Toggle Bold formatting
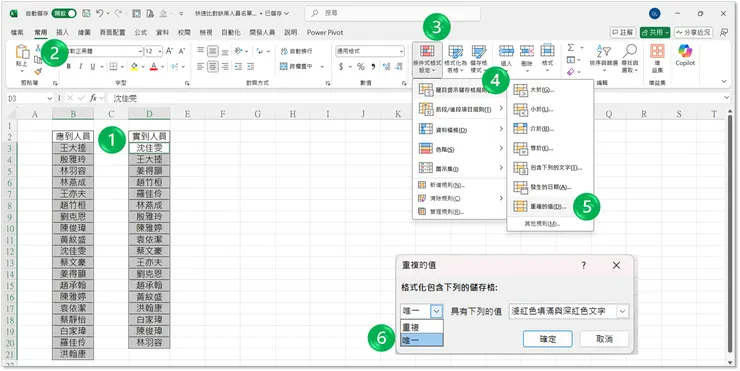The width and height of the screenshot is (740, 371). [69, 67]
